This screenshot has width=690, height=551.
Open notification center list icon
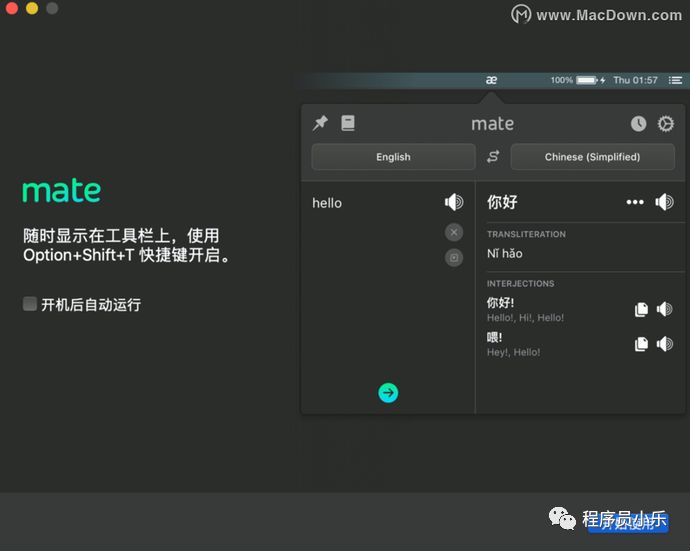[675, 80]
